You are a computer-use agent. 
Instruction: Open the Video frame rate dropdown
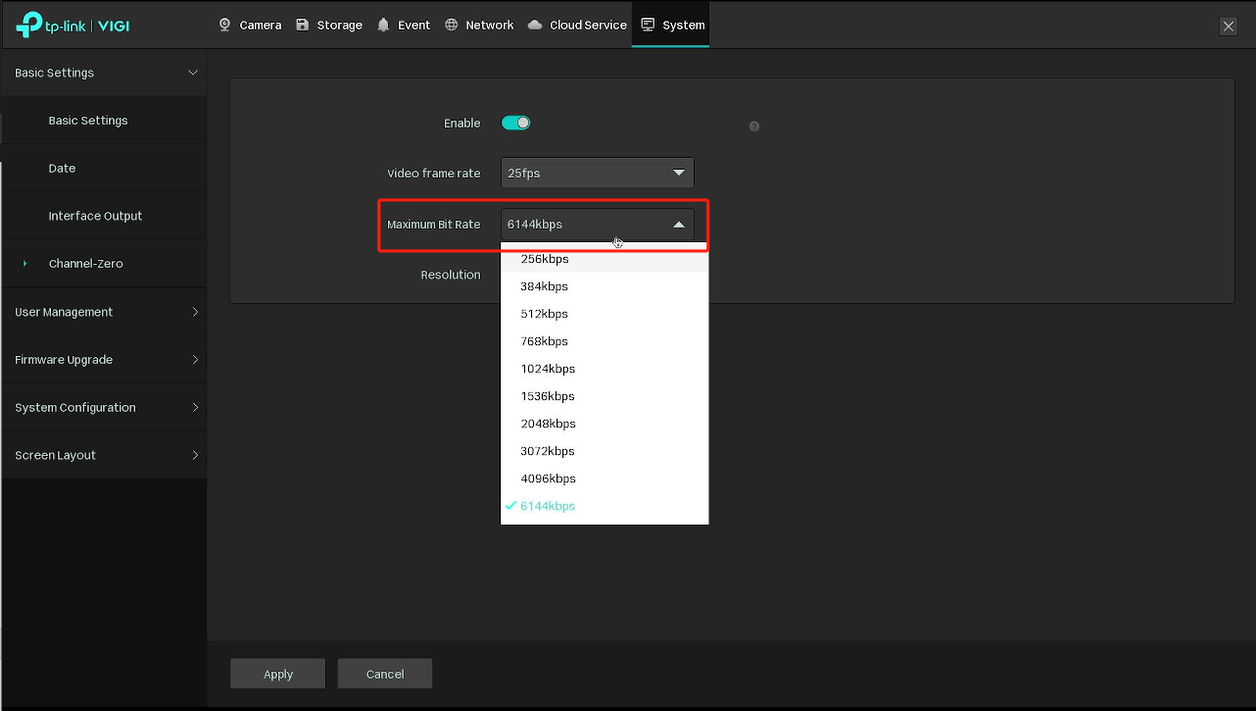point(597,173)
